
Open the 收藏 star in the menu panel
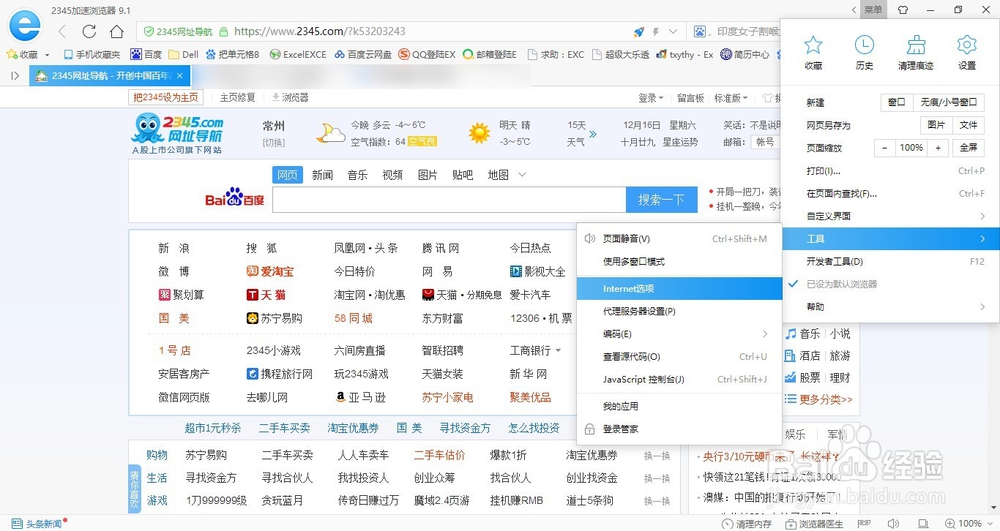click(x=813, y=45)
